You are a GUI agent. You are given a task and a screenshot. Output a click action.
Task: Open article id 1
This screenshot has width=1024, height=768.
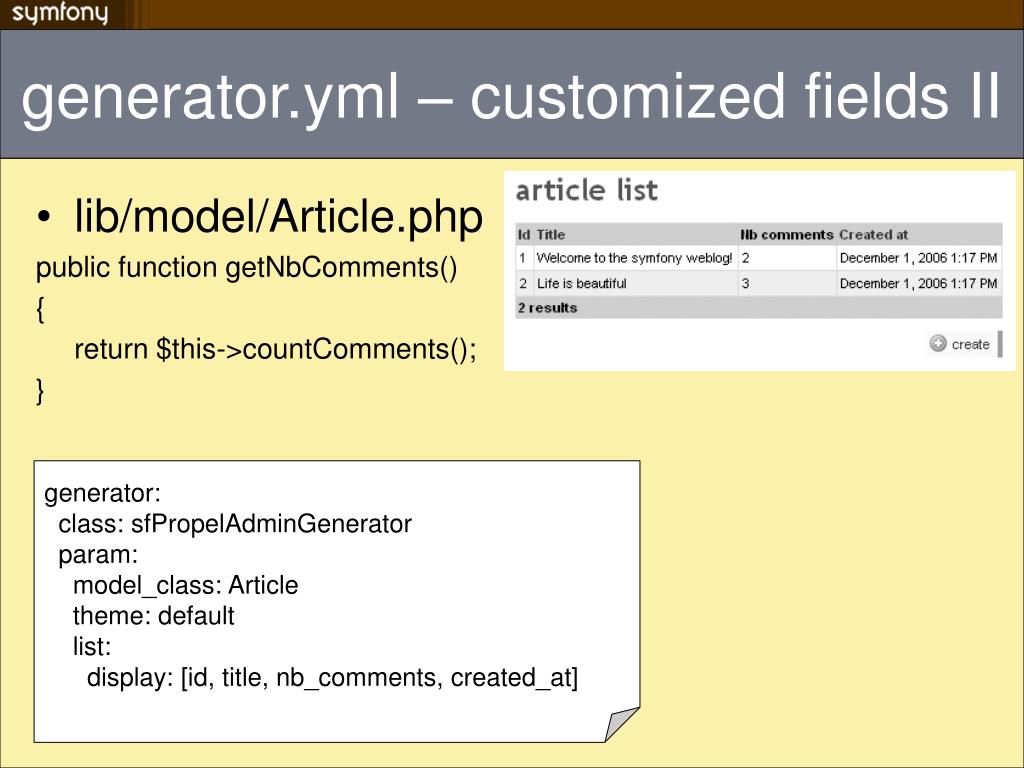pyautogui.click(x=522, y=258)
